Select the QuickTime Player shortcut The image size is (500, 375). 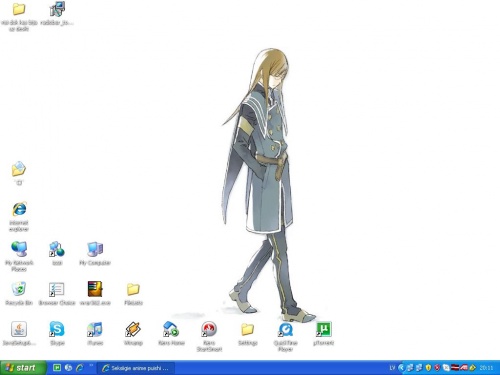pos(285,329)
